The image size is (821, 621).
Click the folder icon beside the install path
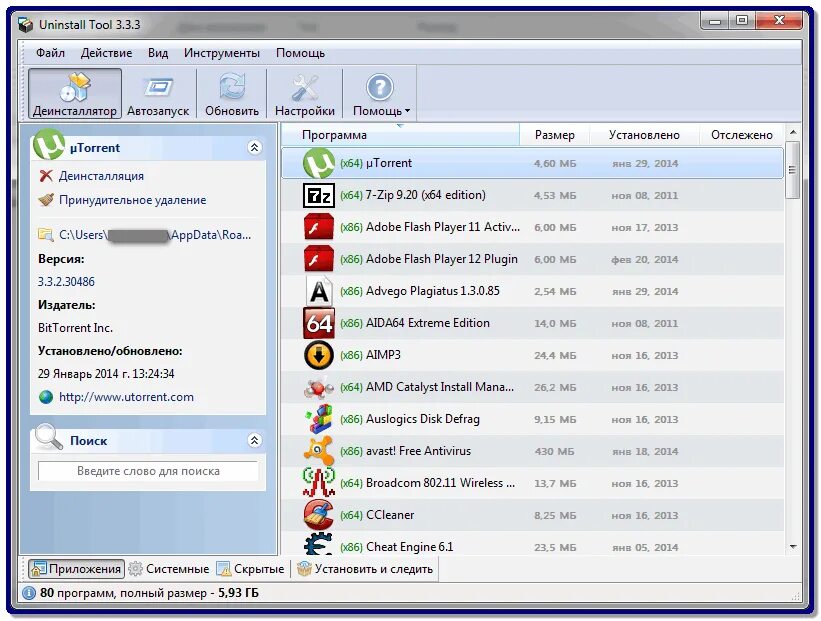coord(46,235)
